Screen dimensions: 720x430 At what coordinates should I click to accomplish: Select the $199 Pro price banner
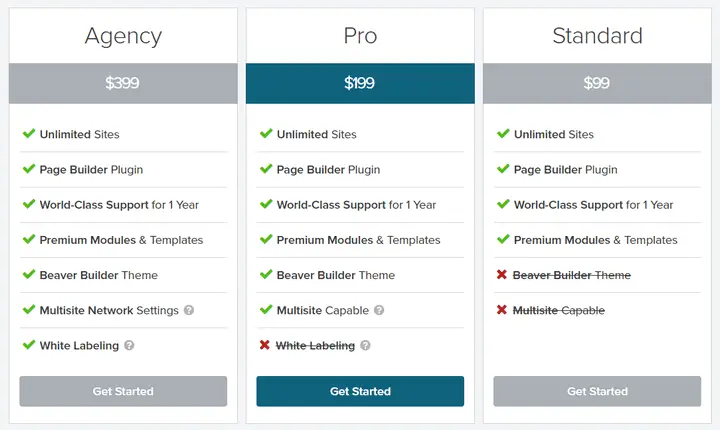[x=360, y=83]
